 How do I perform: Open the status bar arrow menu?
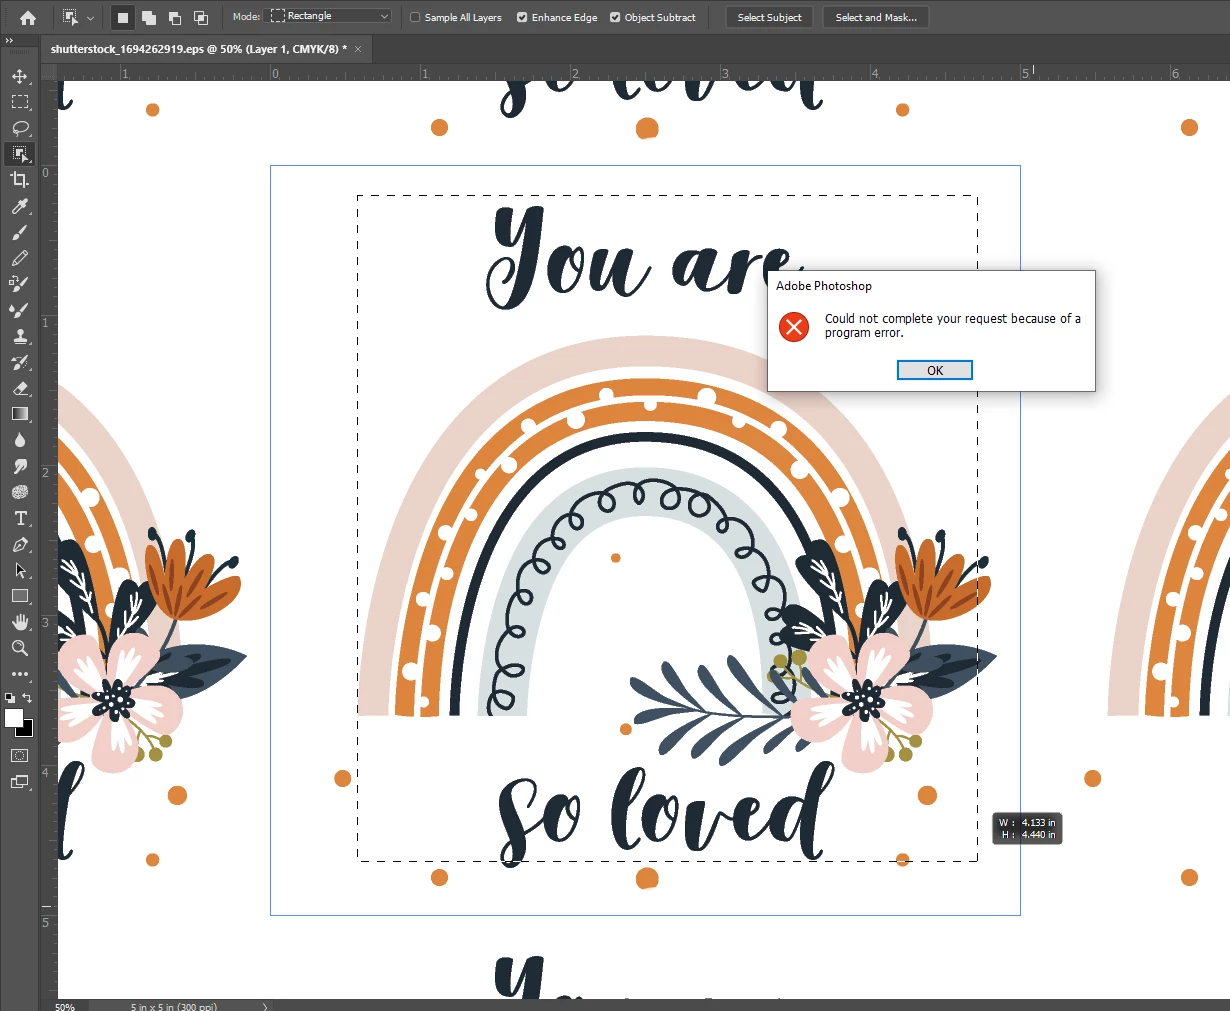point(265,1006)
